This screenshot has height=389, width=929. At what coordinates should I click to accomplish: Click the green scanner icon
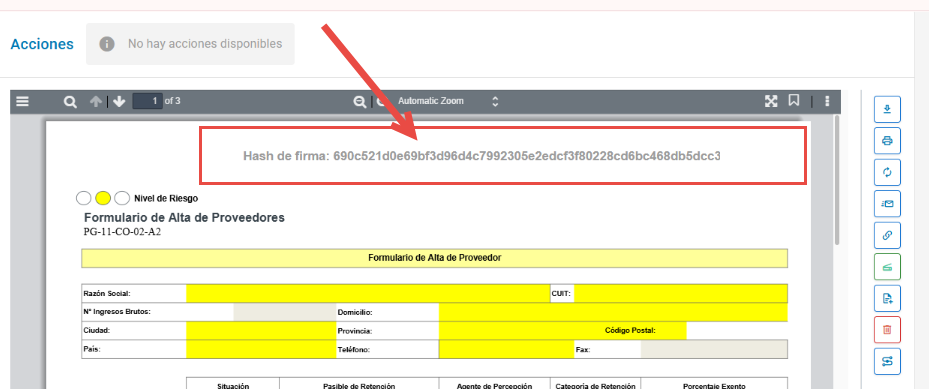[888, 266]
